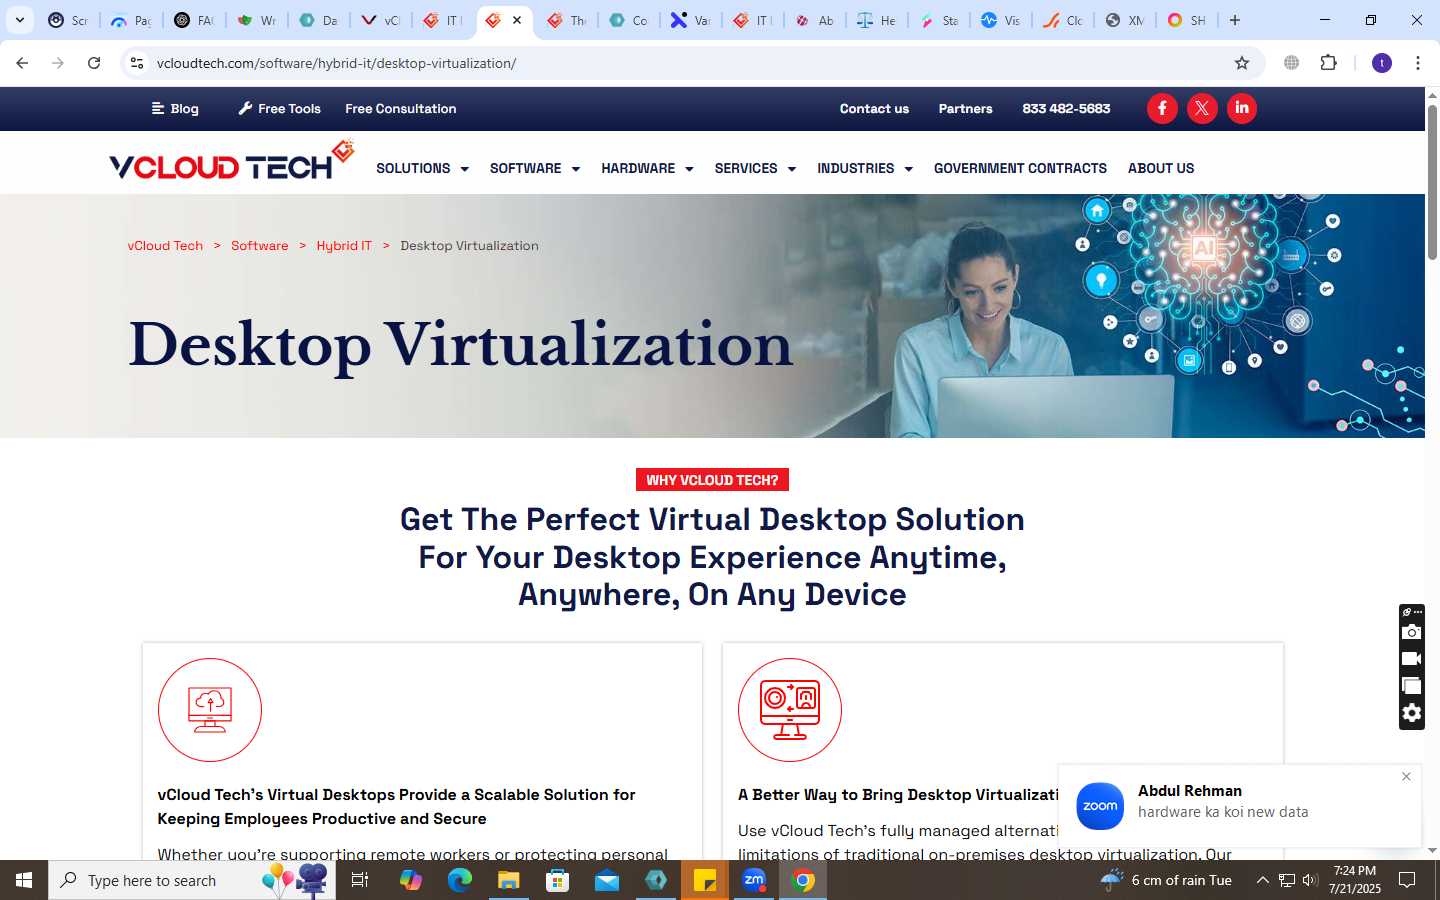Image resolution: width=1440 pixels, height=900 pixels.
Task: Open the capture tool settings gear
Action: coord(1412,713)
